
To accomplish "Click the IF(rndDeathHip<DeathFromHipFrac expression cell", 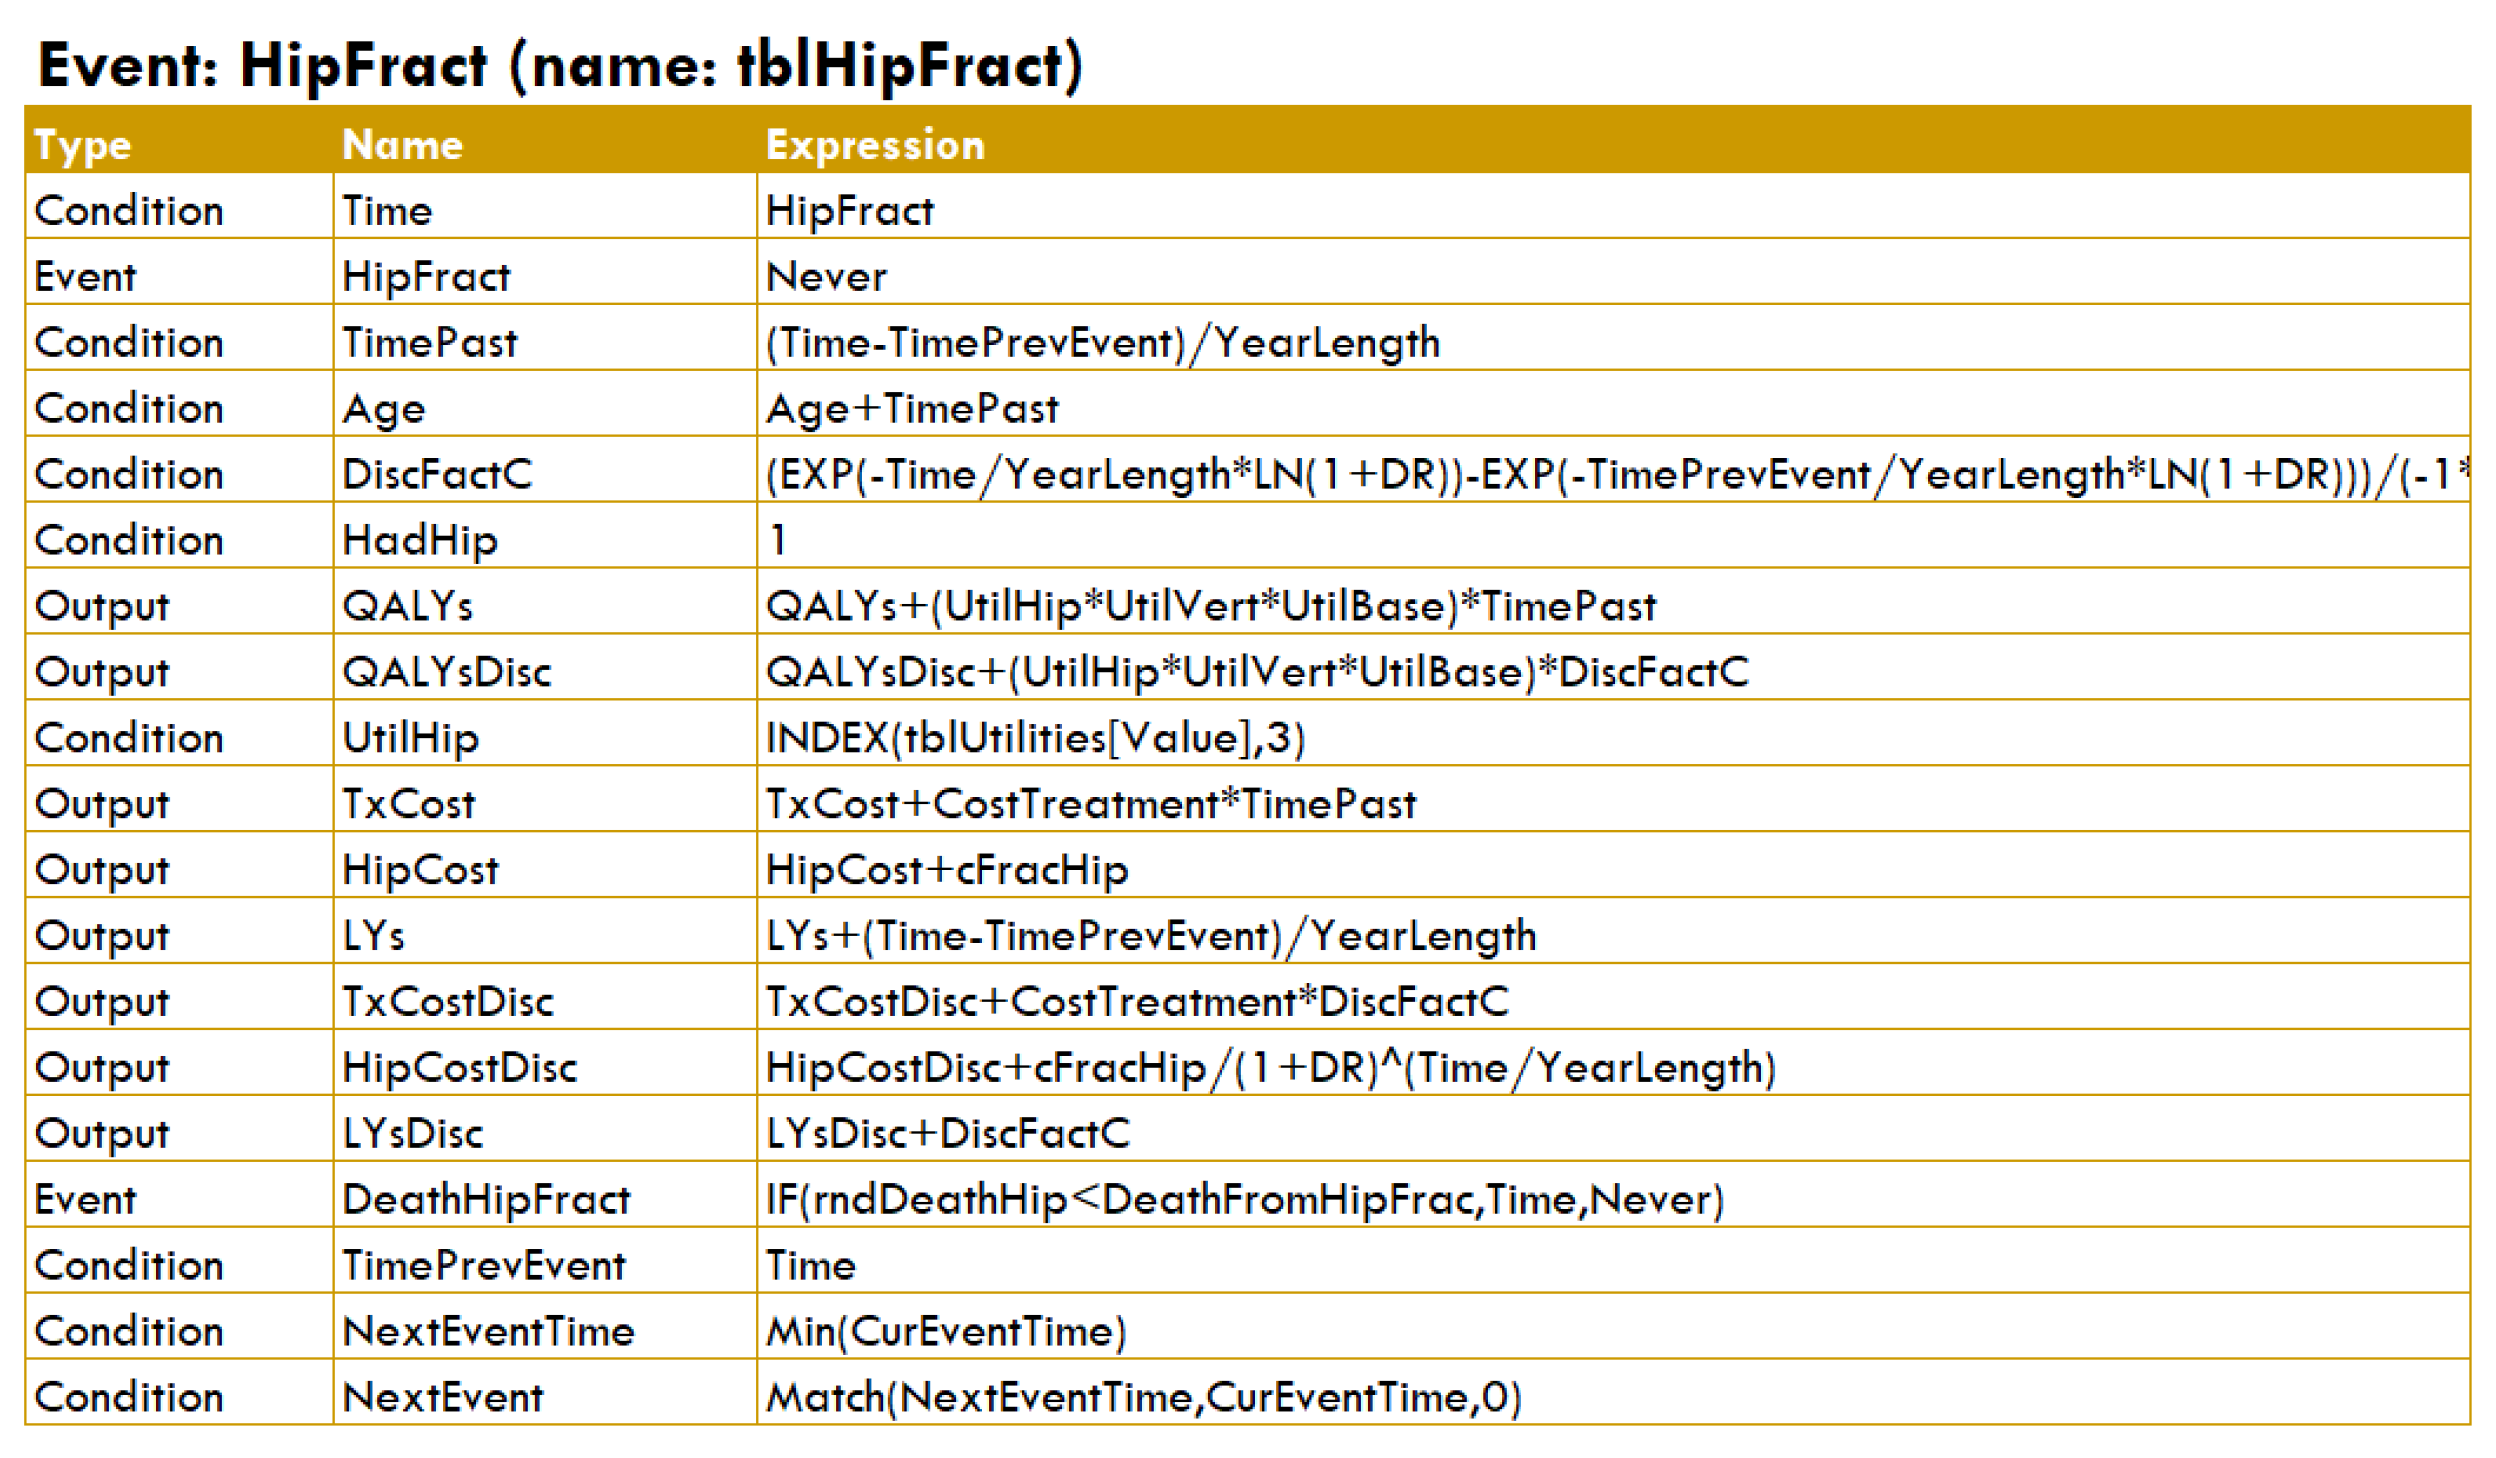I will click(1244, 1200).
